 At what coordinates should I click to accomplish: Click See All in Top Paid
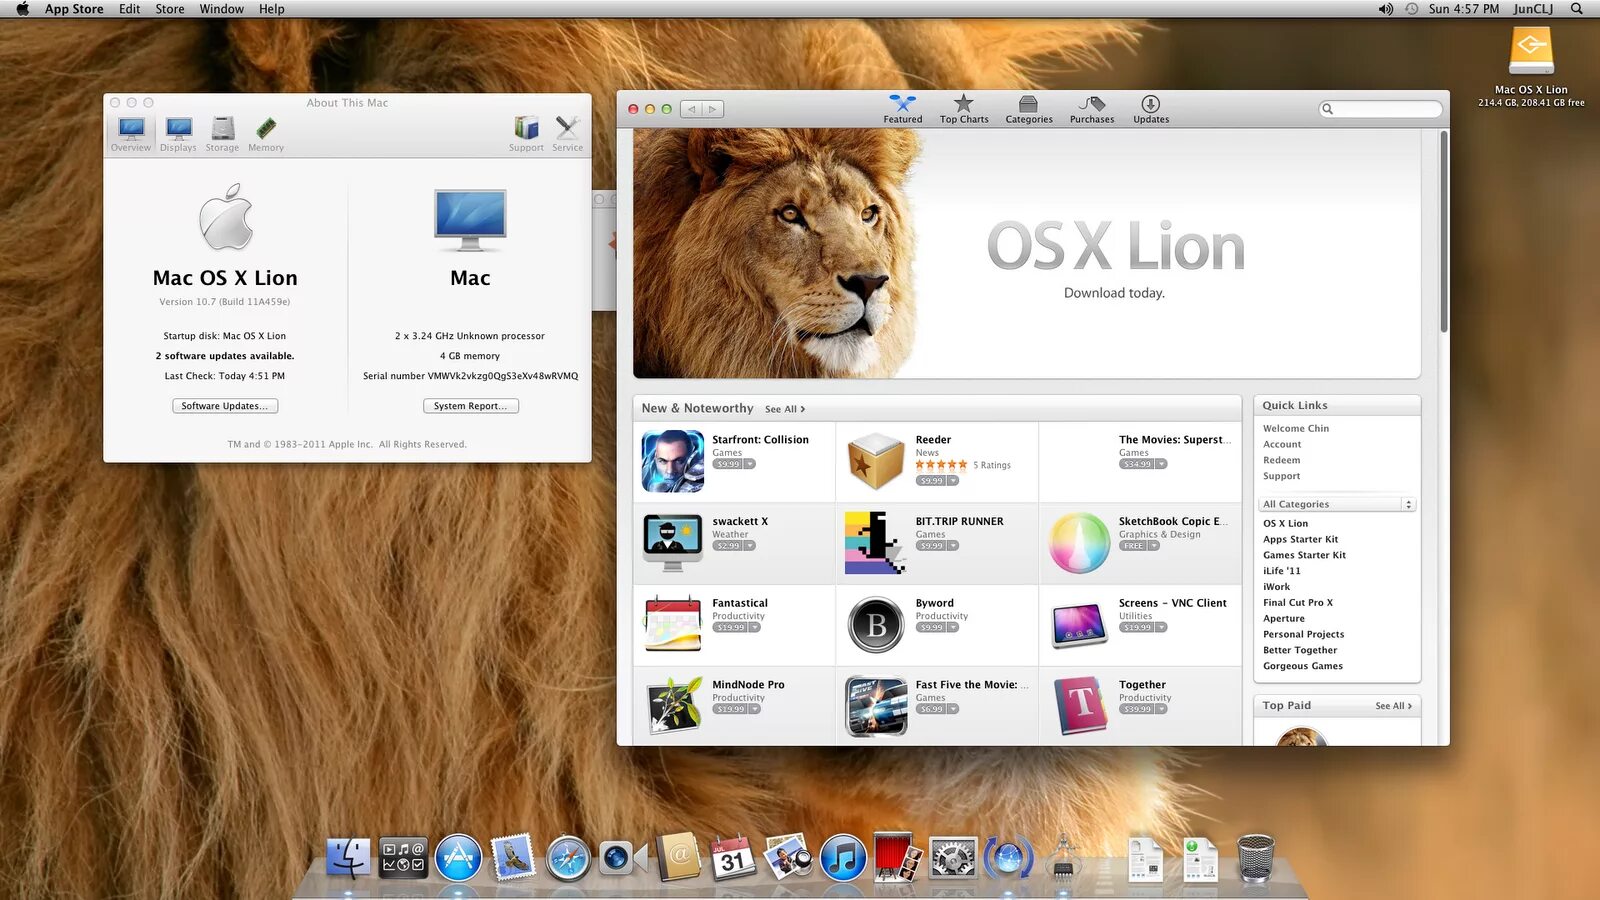point(1394,706)
